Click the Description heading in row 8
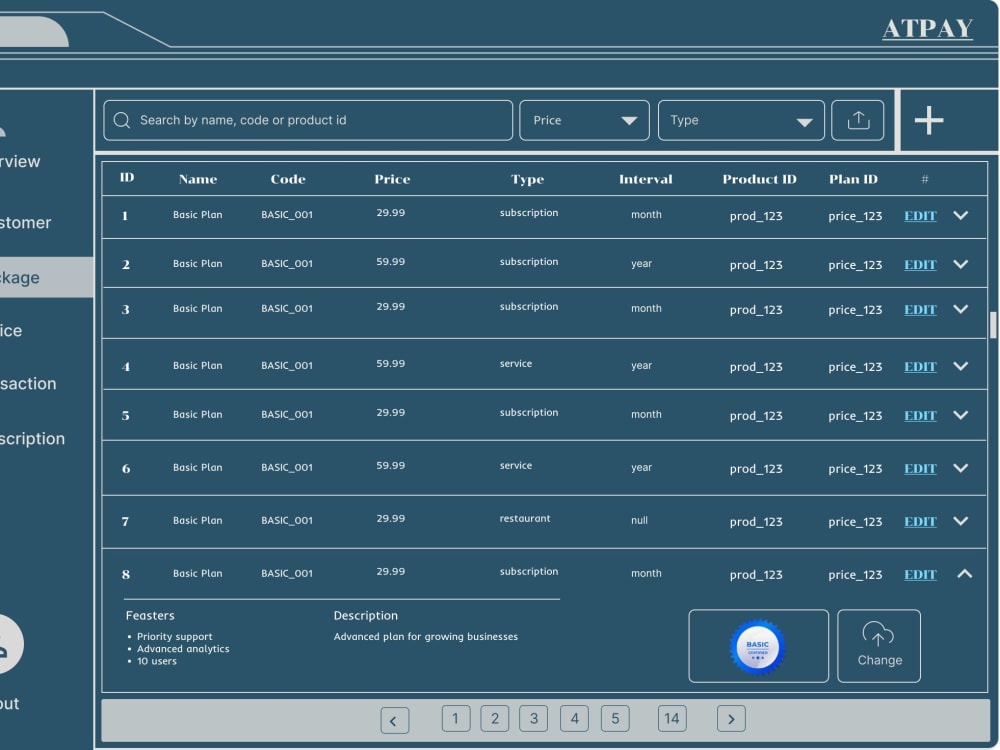The height and width of the screenshot is (750, 1000). tap(365, 615)
